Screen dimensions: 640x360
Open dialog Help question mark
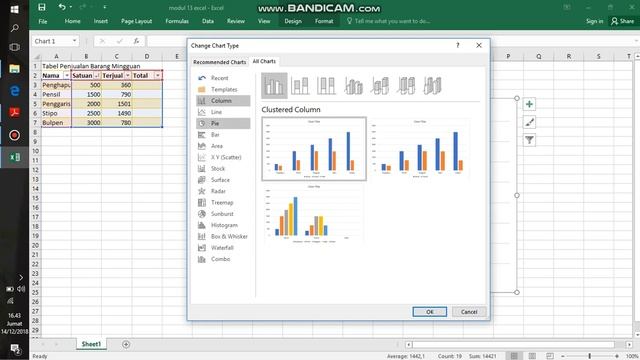click(x=458, y=45)
